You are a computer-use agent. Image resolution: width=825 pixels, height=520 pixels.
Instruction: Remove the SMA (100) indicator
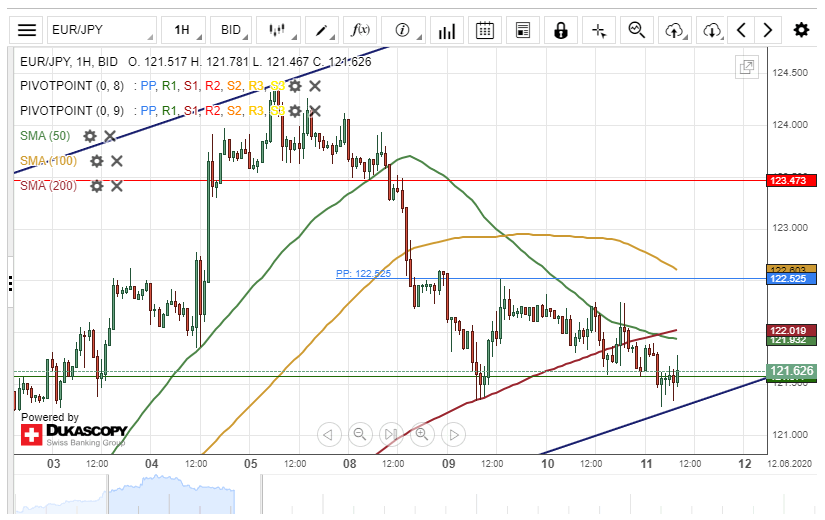[116, 161]
